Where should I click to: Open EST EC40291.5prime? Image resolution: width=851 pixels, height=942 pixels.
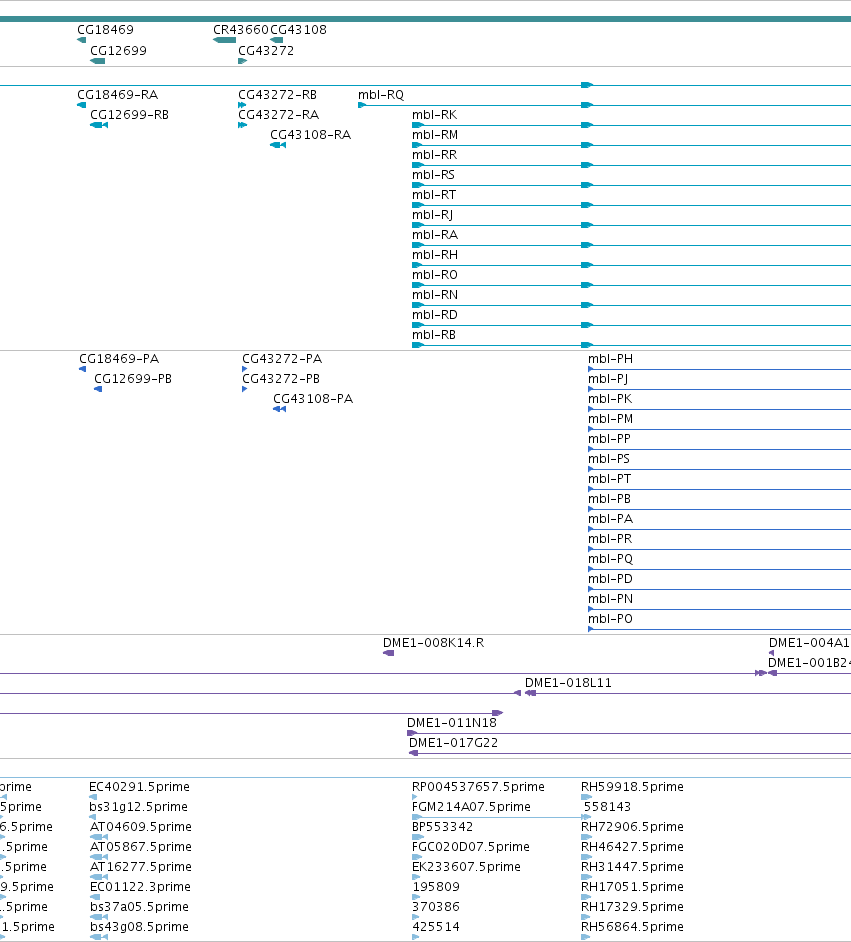(139, 786)
